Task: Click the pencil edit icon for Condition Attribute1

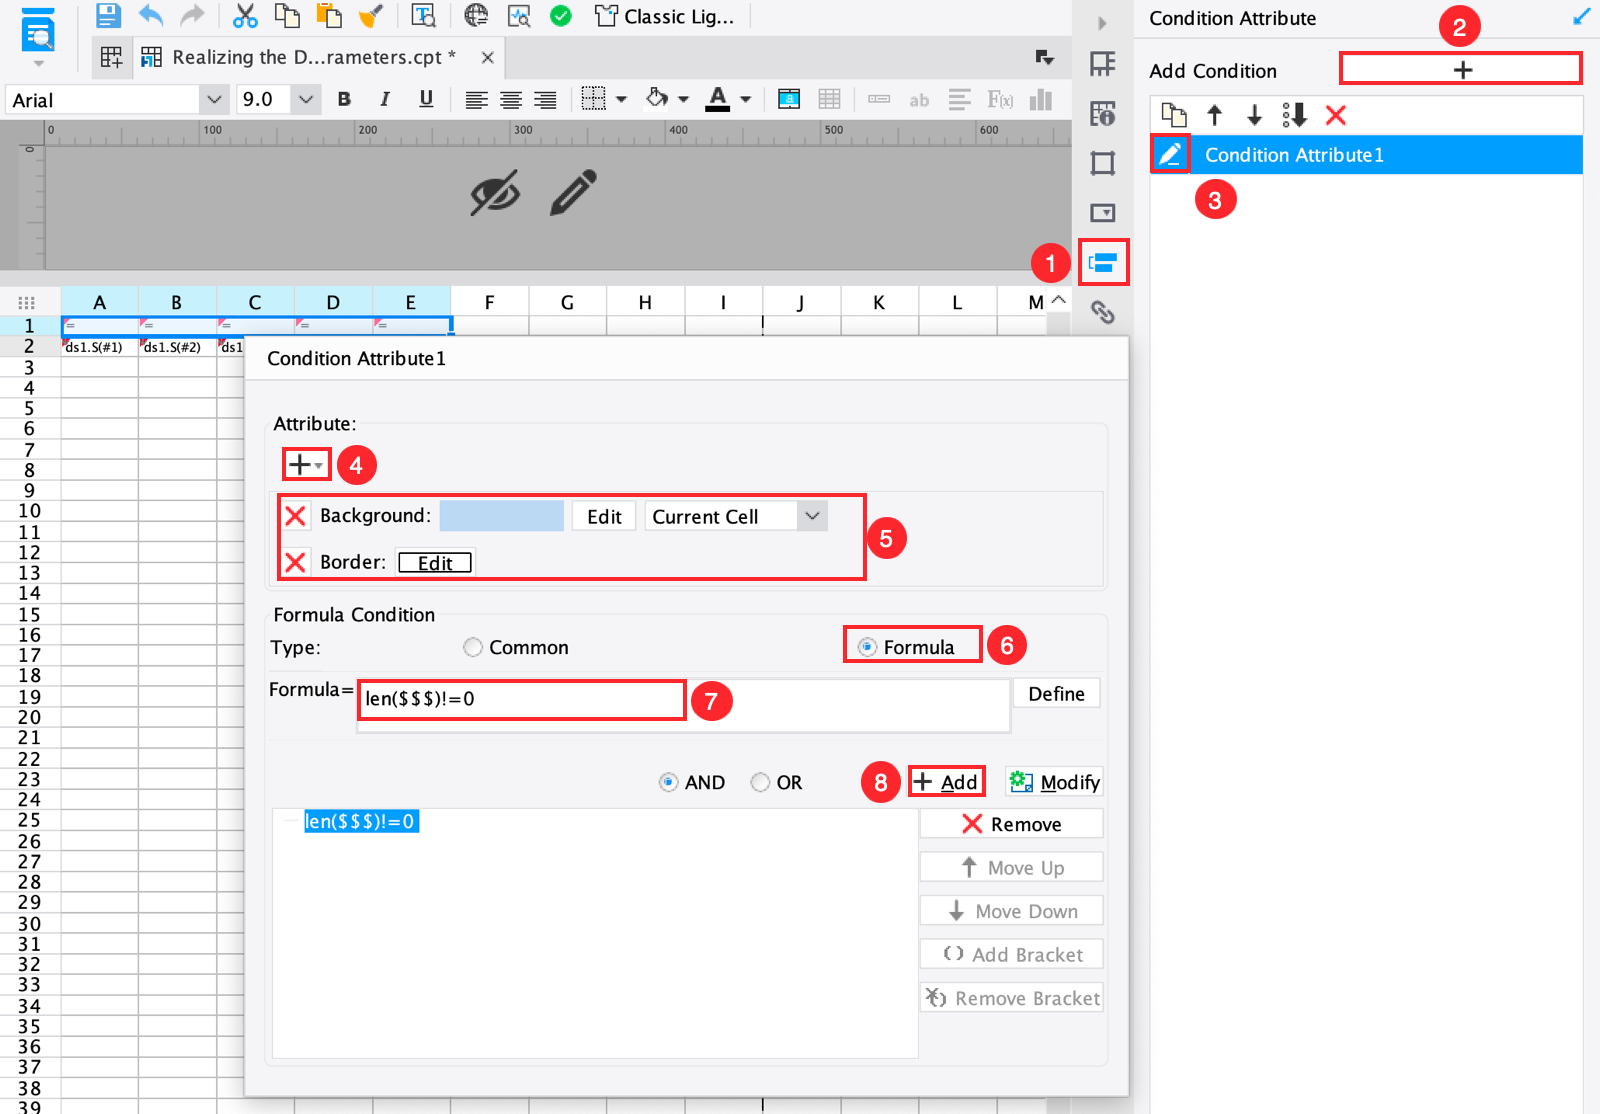Action: pyautogui.click(x=1169, y=154)
